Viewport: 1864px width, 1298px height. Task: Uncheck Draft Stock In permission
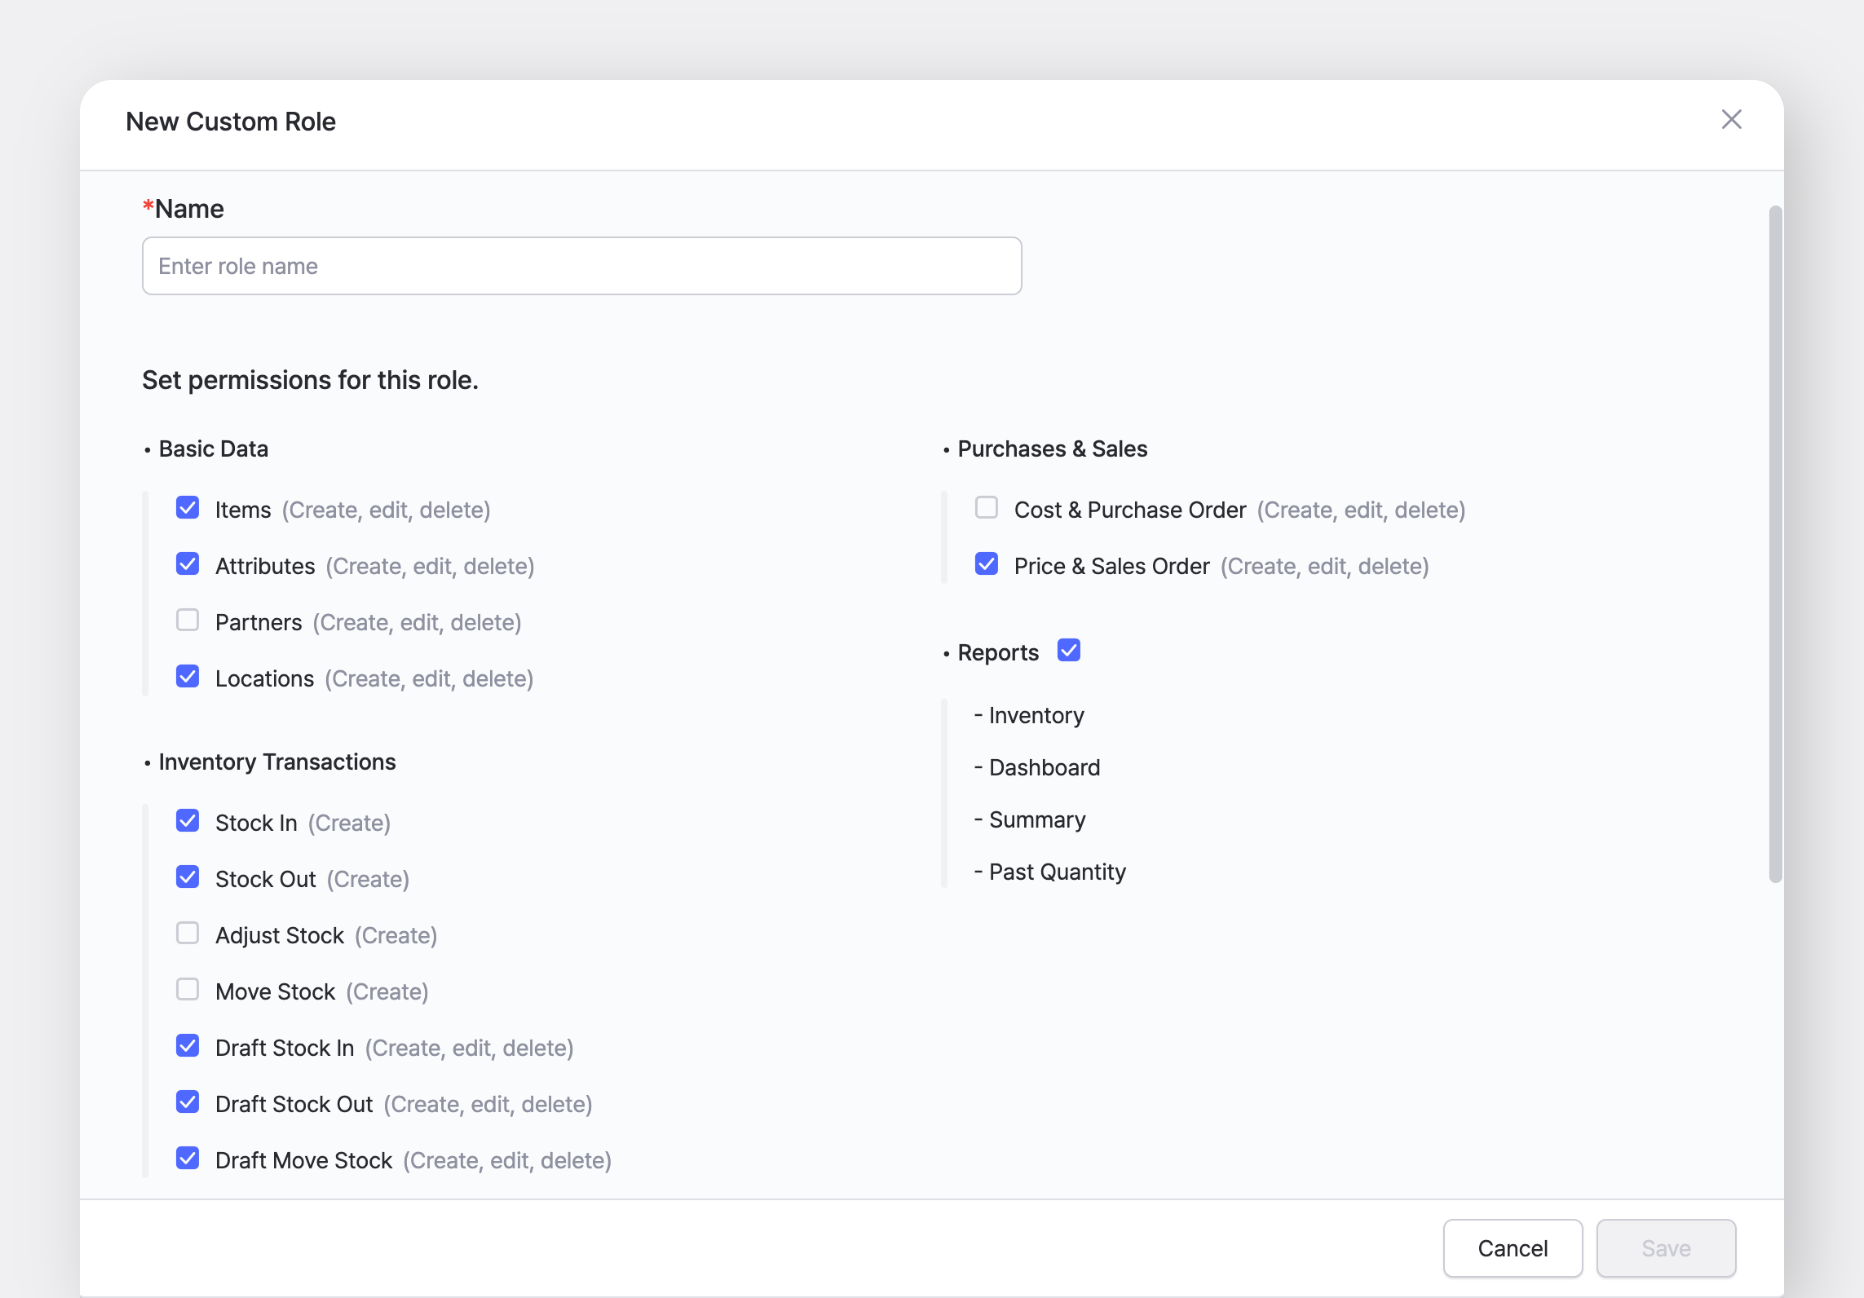187,1046
